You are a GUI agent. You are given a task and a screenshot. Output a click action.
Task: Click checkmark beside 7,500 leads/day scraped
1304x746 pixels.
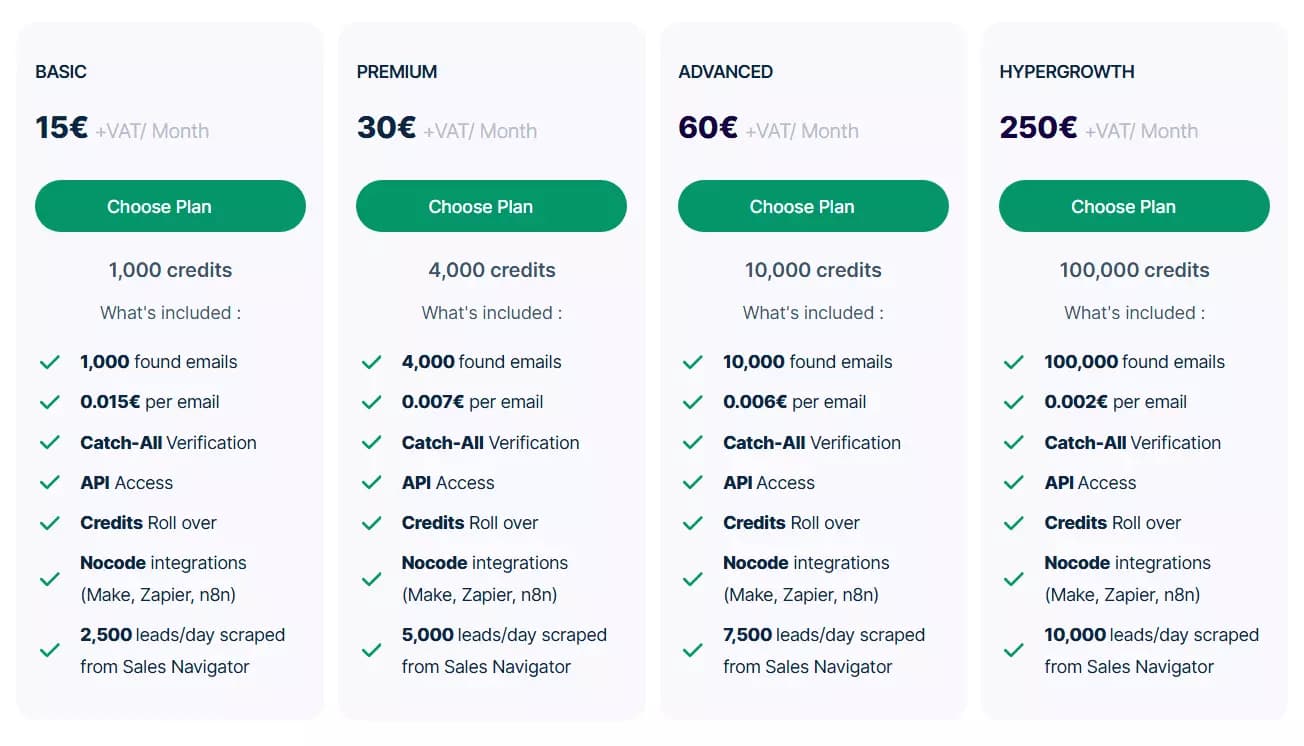tap(692, 651)
